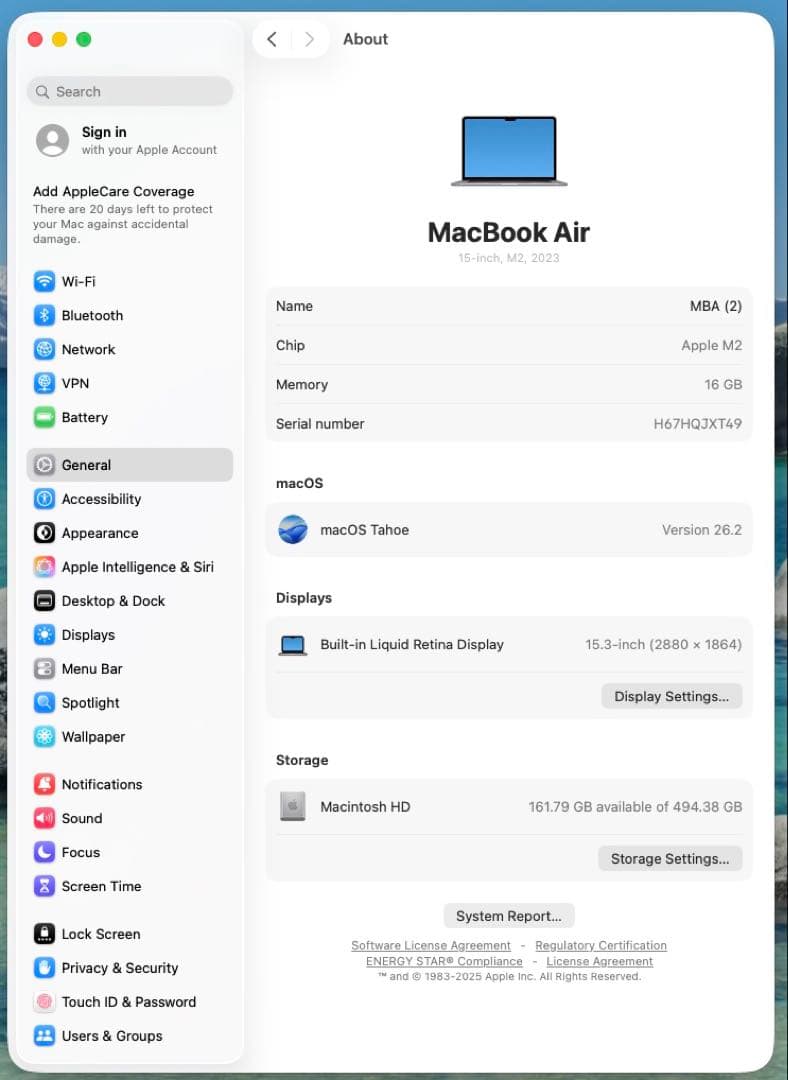Click the Apple Account avatar icon
This screenshot has width=788, height=1080.
click(52, 141)
